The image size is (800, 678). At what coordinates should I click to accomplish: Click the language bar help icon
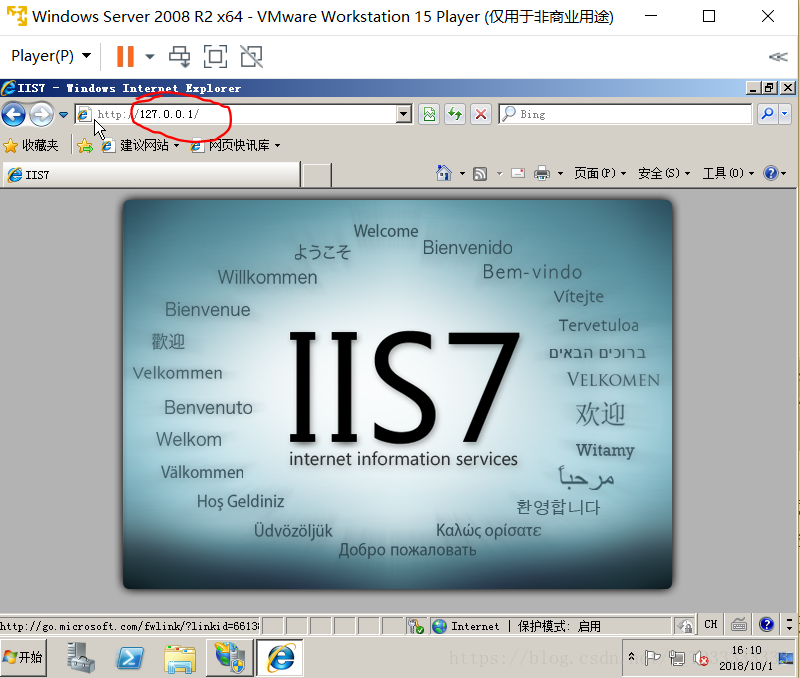pyautogui.click(x=766, y=624)
